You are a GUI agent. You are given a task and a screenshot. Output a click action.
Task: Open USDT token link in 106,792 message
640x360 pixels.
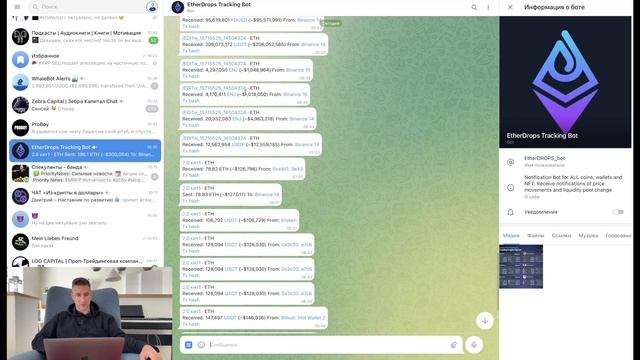pyautogui.click(x=231, y=220)
